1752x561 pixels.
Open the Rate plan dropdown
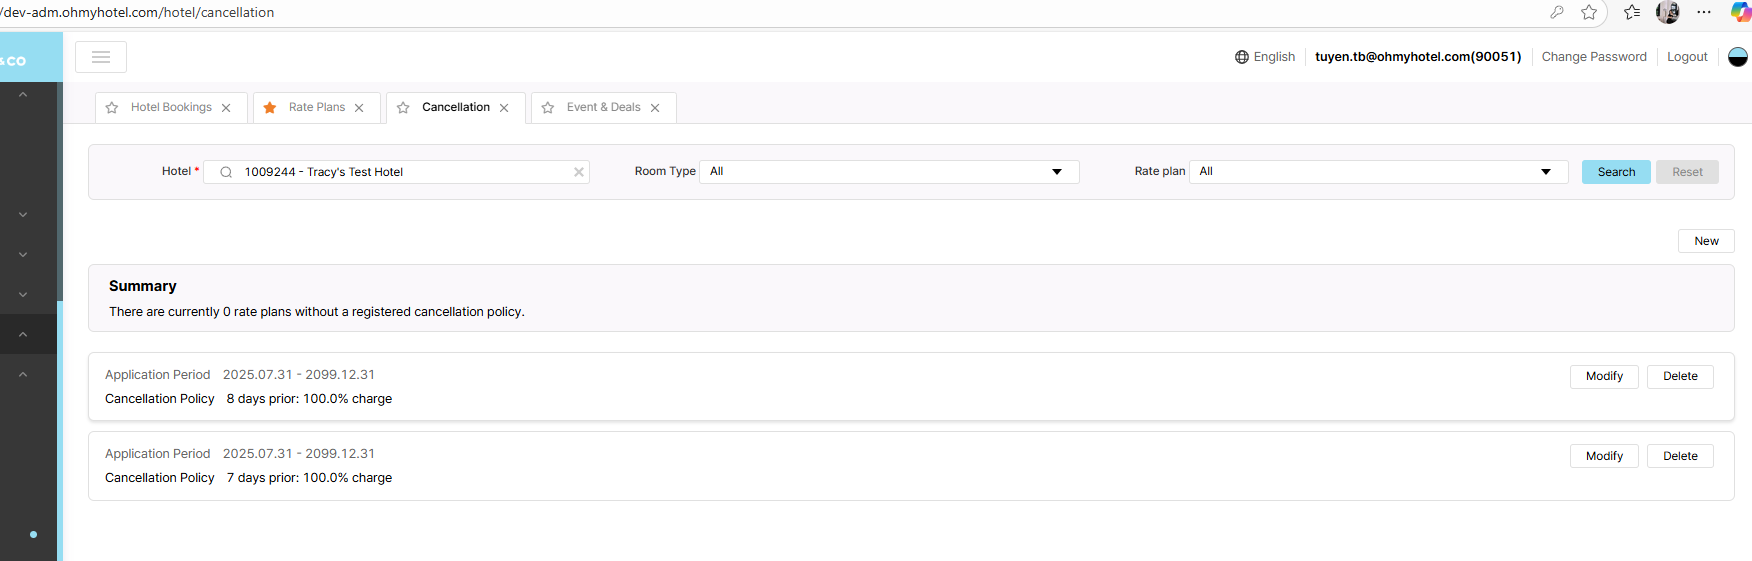point(1378,172)
